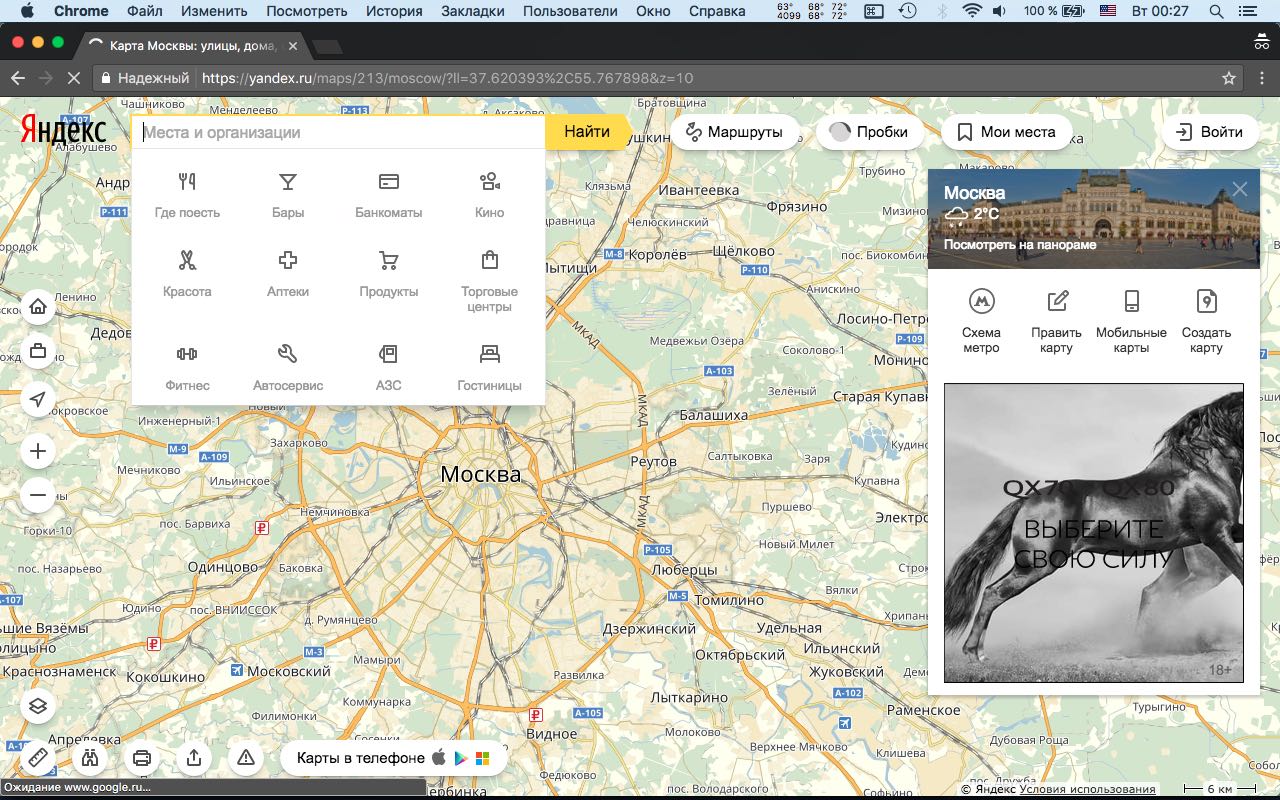The height and width of the screenshot is (800, 1280).
Task: Open the 'Файл' menu
Action: [145, 11]
